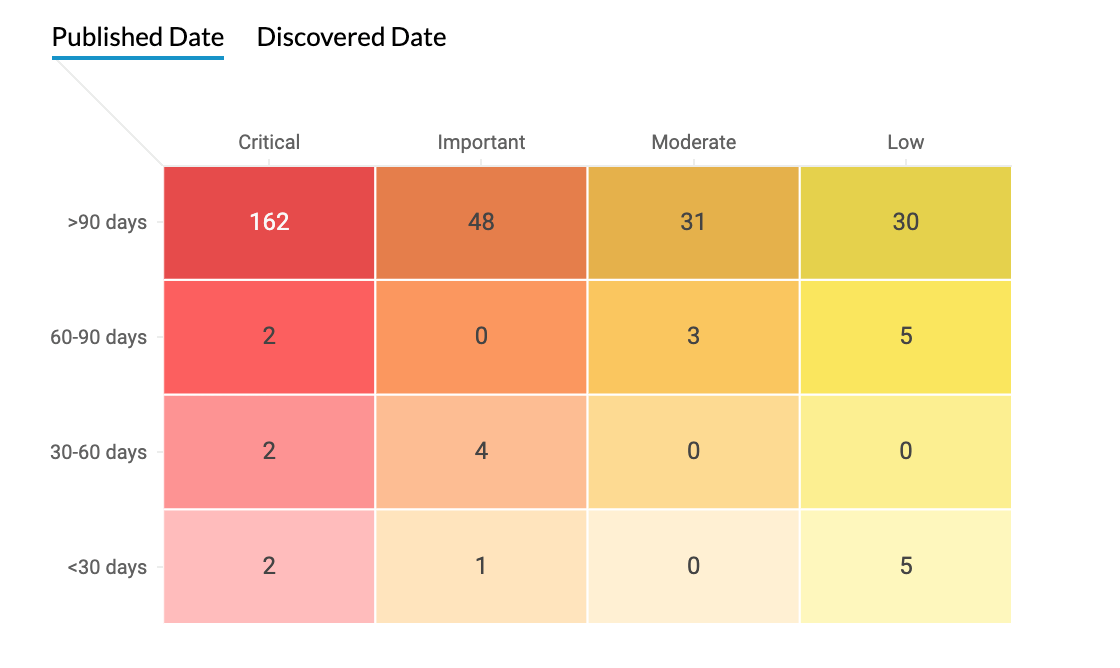Click the Critical <30 days cell
Image resolution: width=1120 pixels, height=668 pixels.
[x=269, y=566]
